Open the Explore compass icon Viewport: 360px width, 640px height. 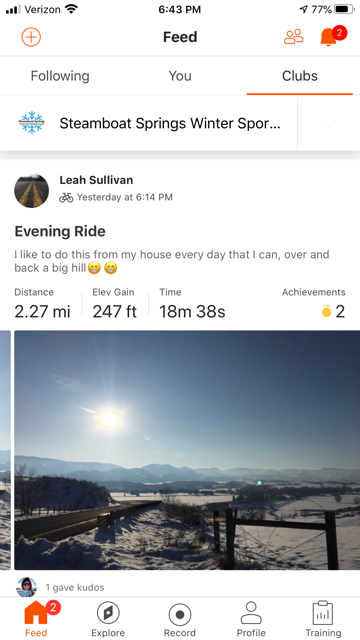click(x=108, y=613)
